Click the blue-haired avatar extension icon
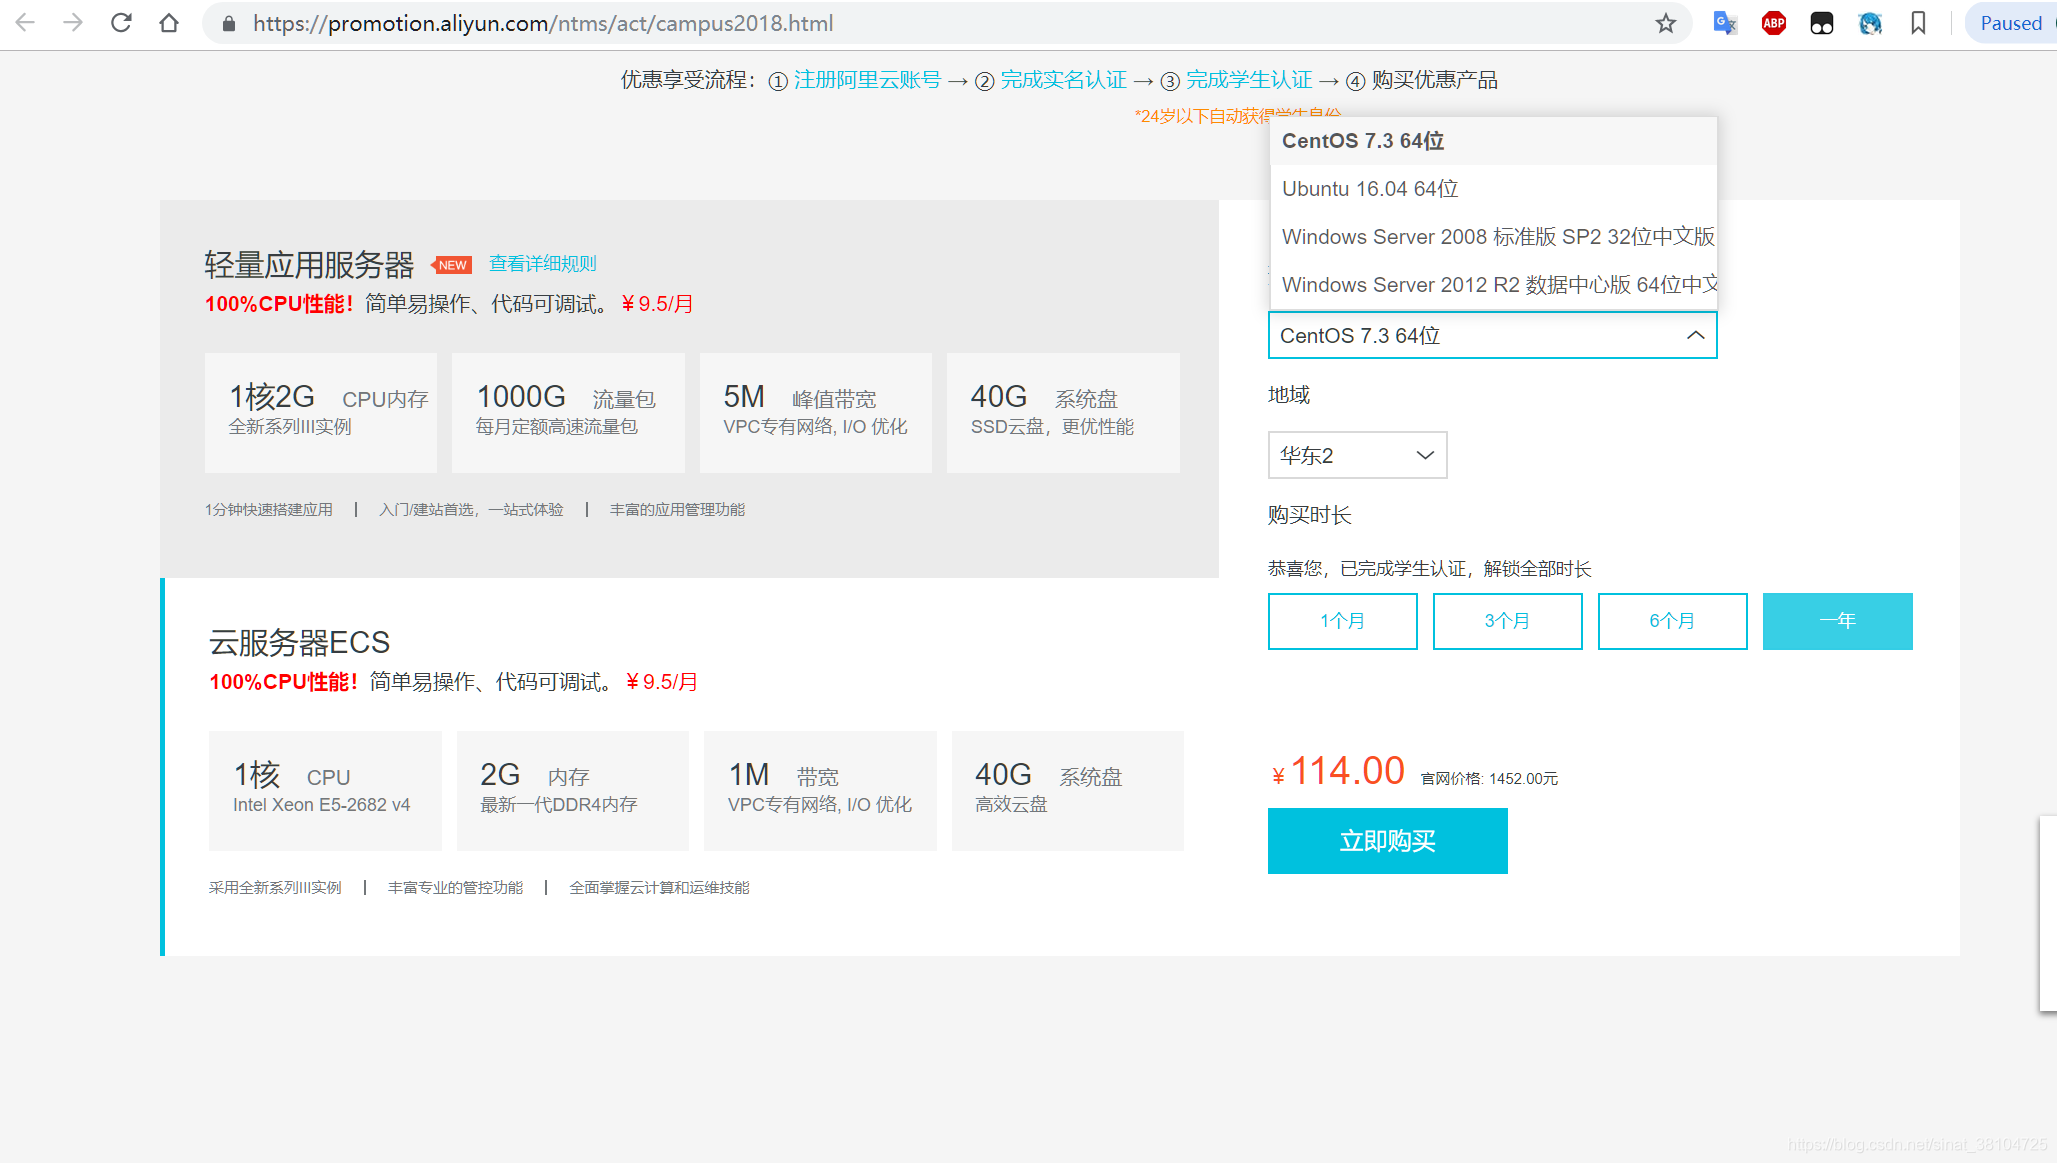This screenshot has width=2057, height=1163. point(1870,23)
